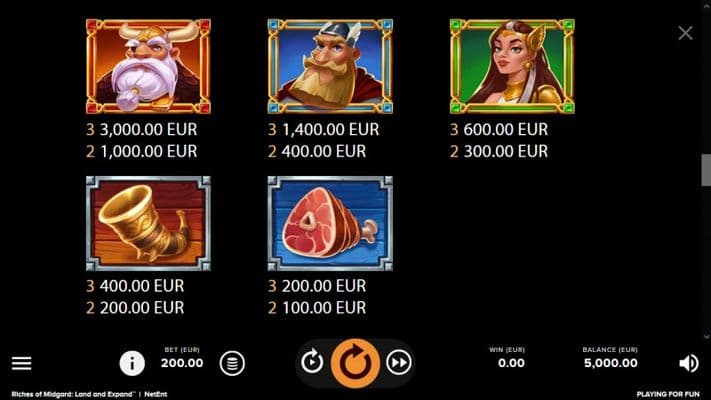Select the golden drinking horn symbol

148,224
